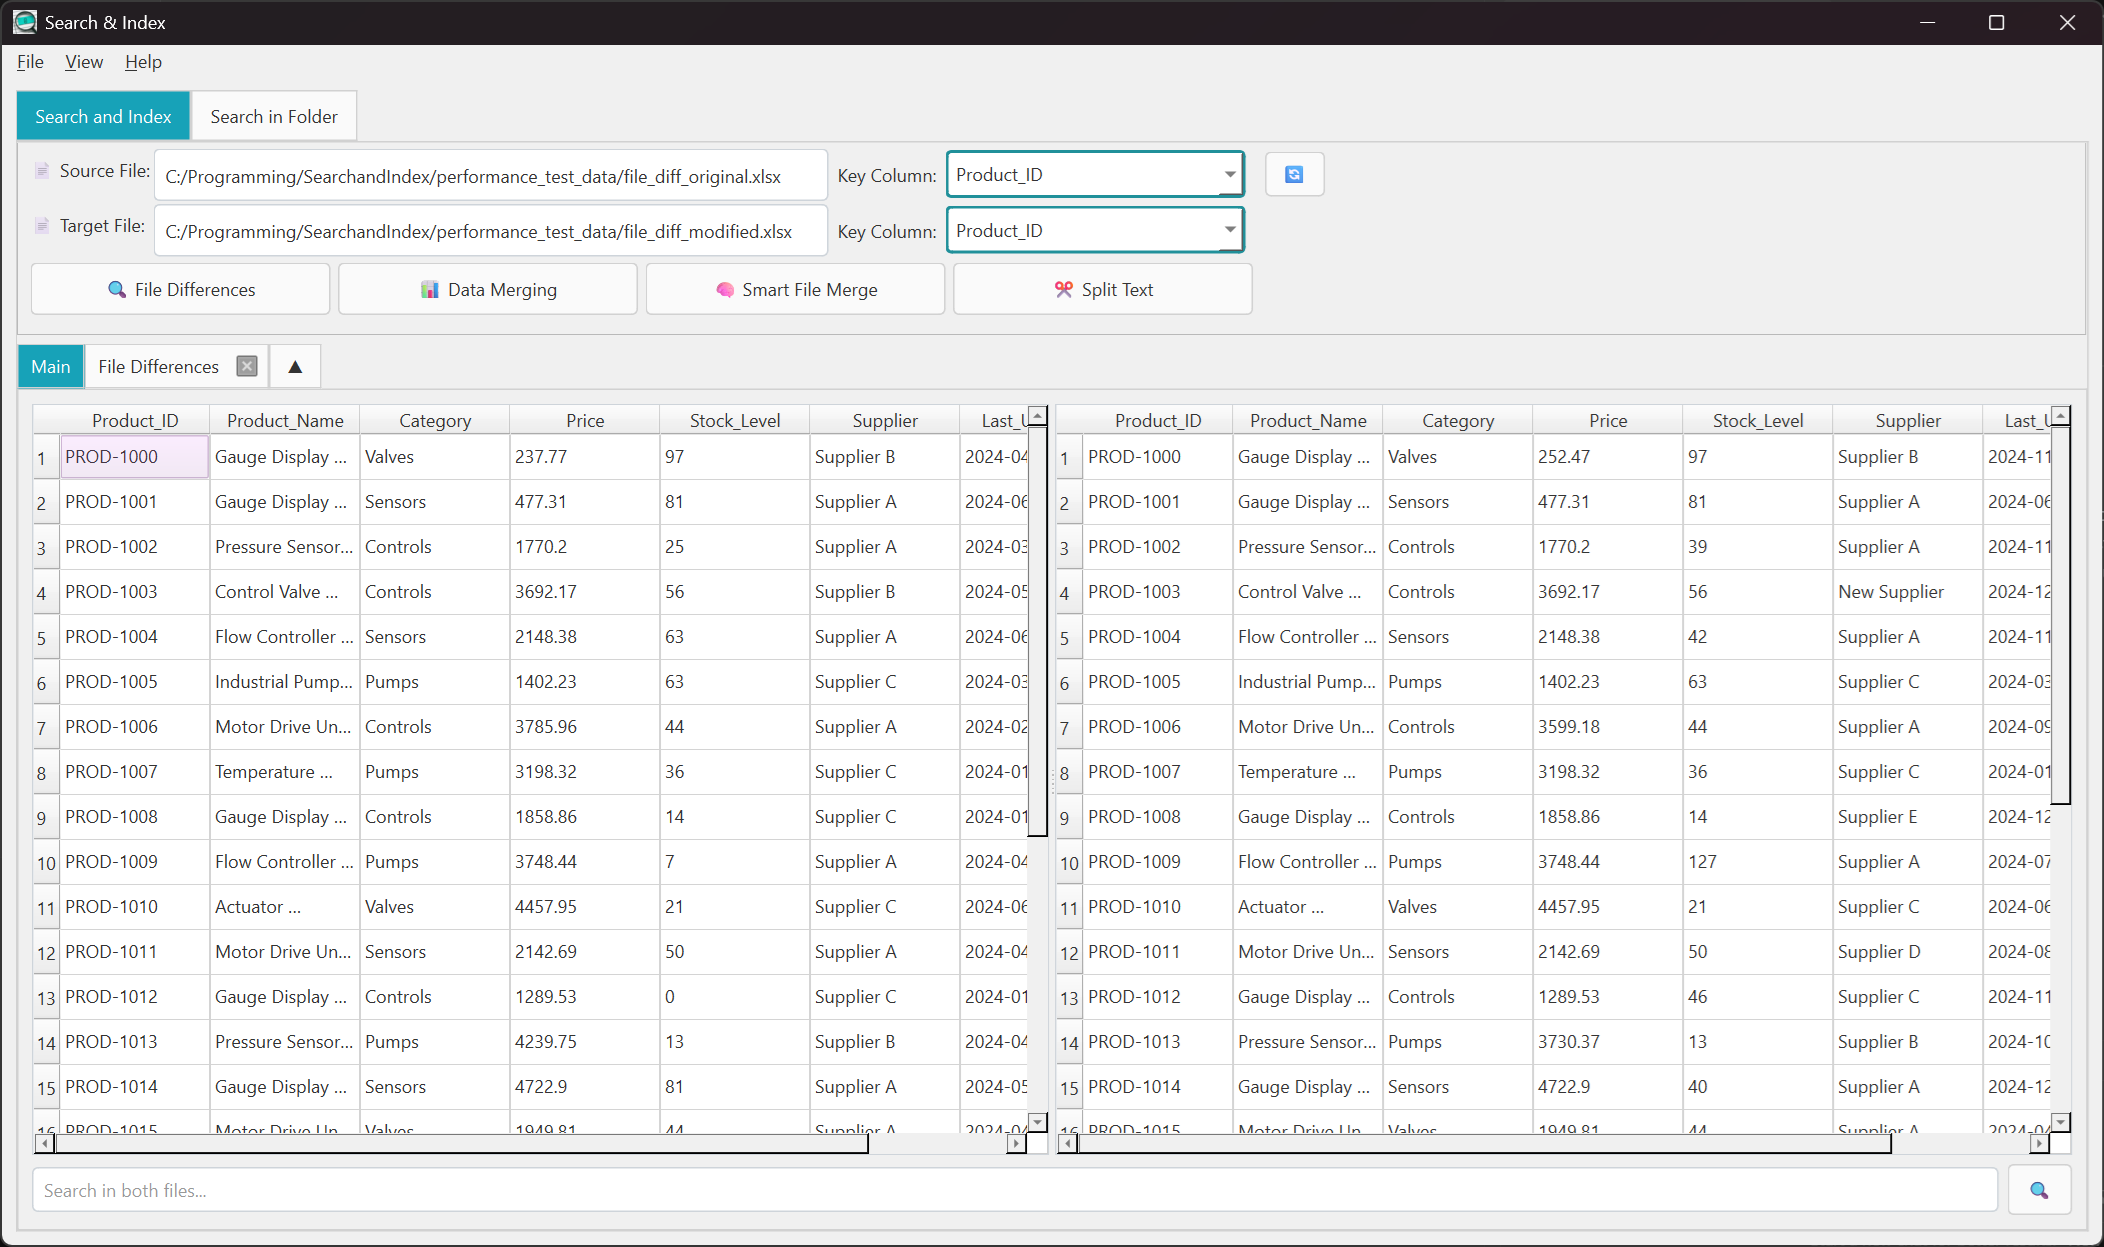Run the search using the bottom magnifier icon
The height and width of the screenshot is (1247, 2104).
pyautogui.click(x=2038, y=1190)
